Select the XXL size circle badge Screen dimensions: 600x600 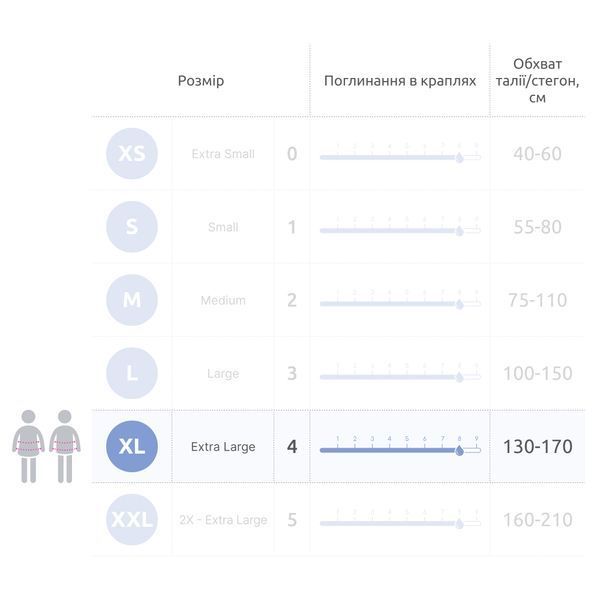[x=132, y=520]
